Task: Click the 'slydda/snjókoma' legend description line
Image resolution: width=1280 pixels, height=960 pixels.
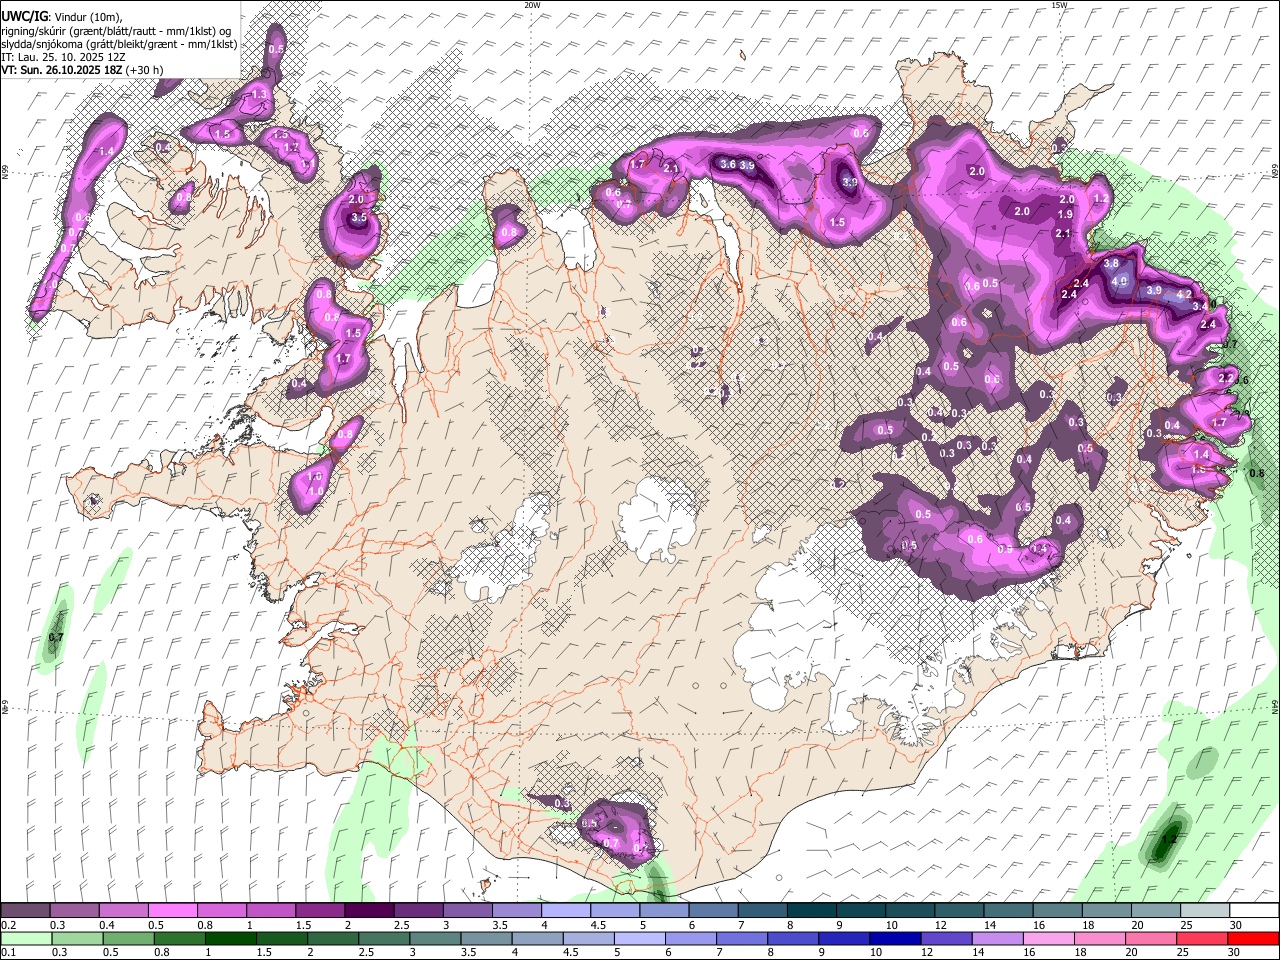Action: coord(119,44)
